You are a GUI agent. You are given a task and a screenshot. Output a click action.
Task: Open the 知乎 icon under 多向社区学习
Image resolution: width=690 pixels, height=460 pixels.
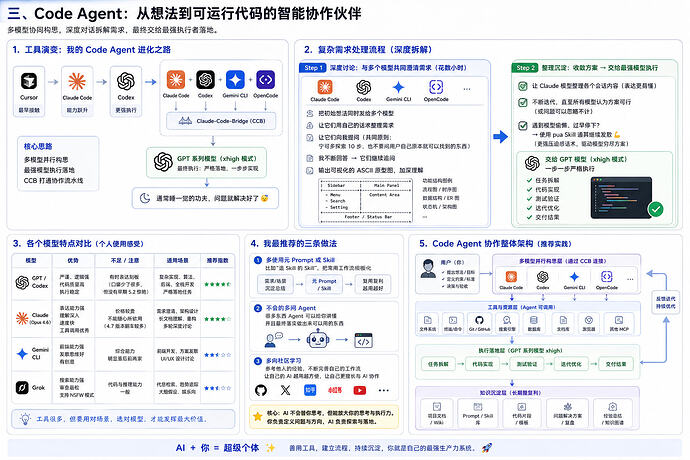[310, 390]
